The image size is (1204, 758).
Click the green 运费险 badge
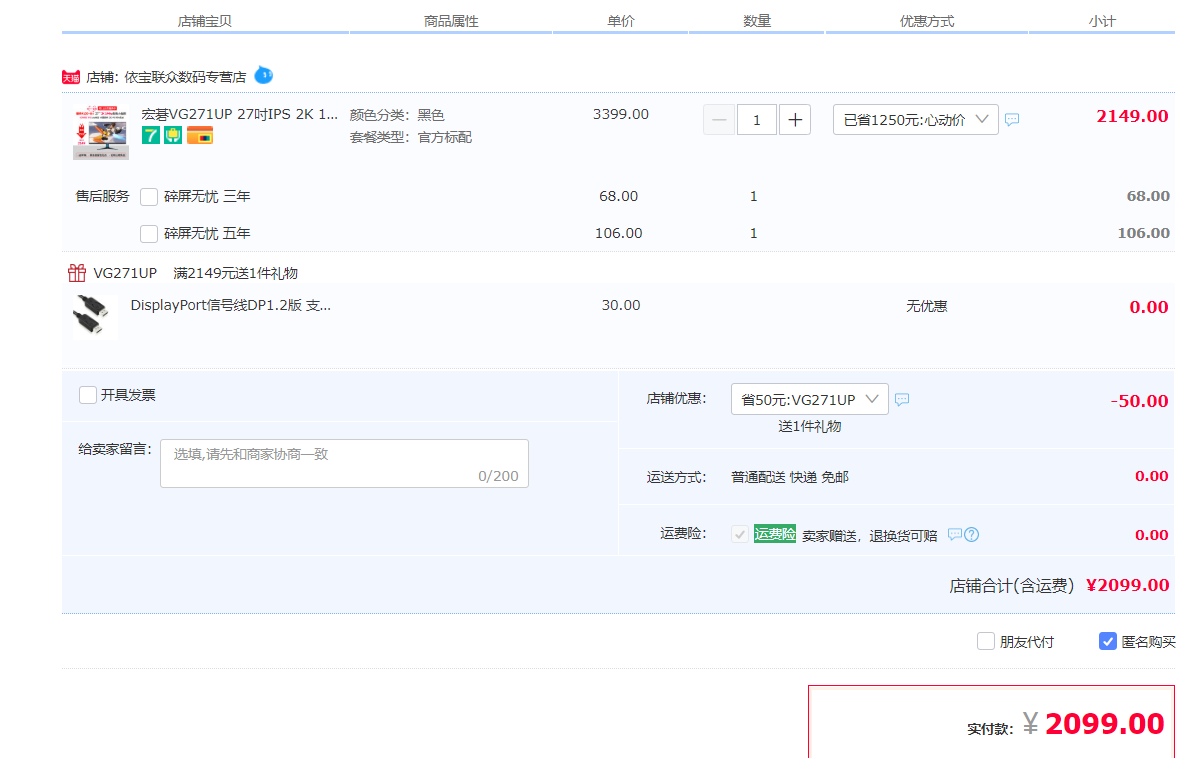click(775, 535)
